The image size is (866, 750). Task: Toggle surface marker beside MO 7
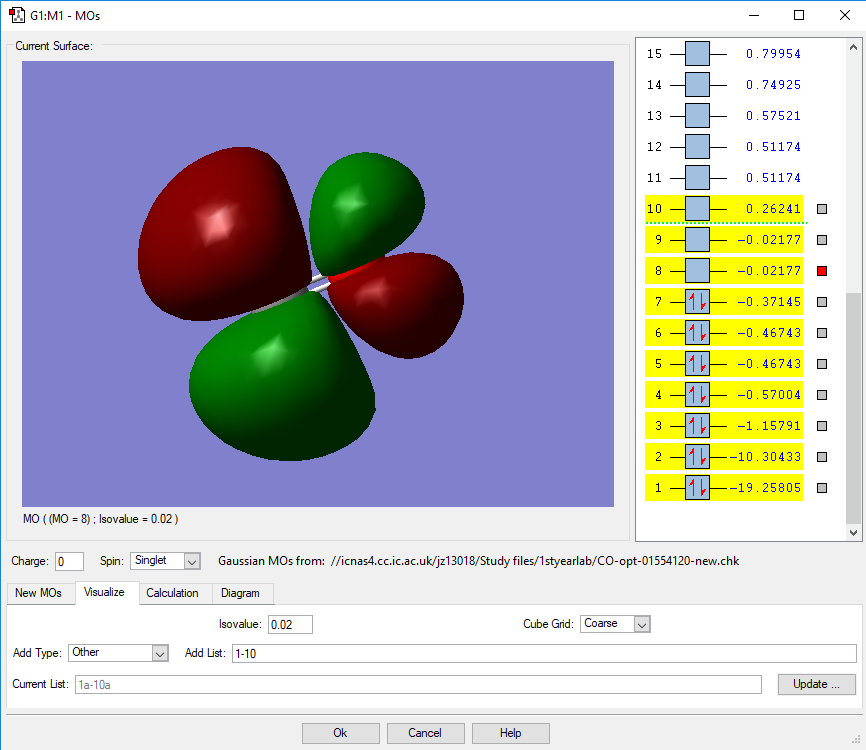822,302
